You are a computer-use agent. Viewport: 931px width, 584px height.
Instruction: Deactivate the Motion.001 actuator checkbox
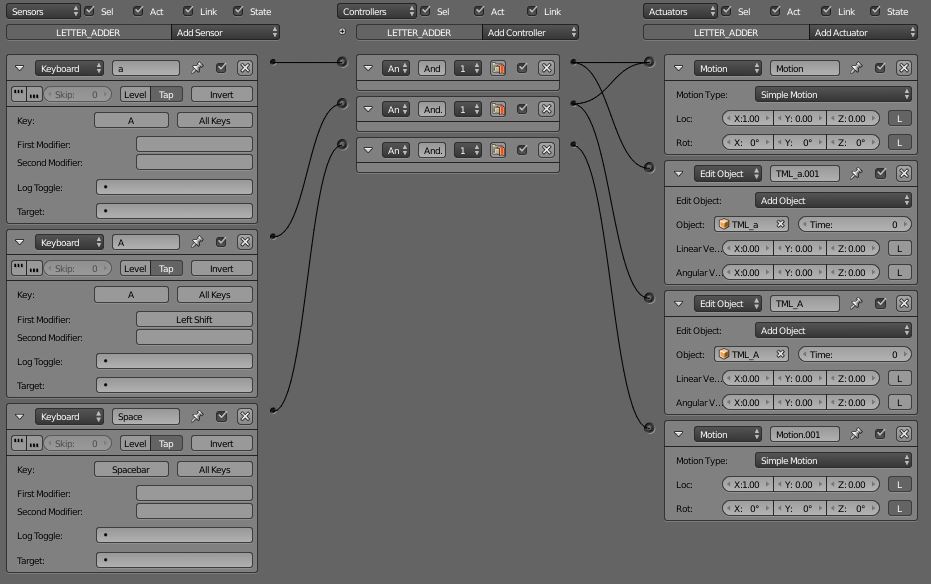(x=880, y=434)
